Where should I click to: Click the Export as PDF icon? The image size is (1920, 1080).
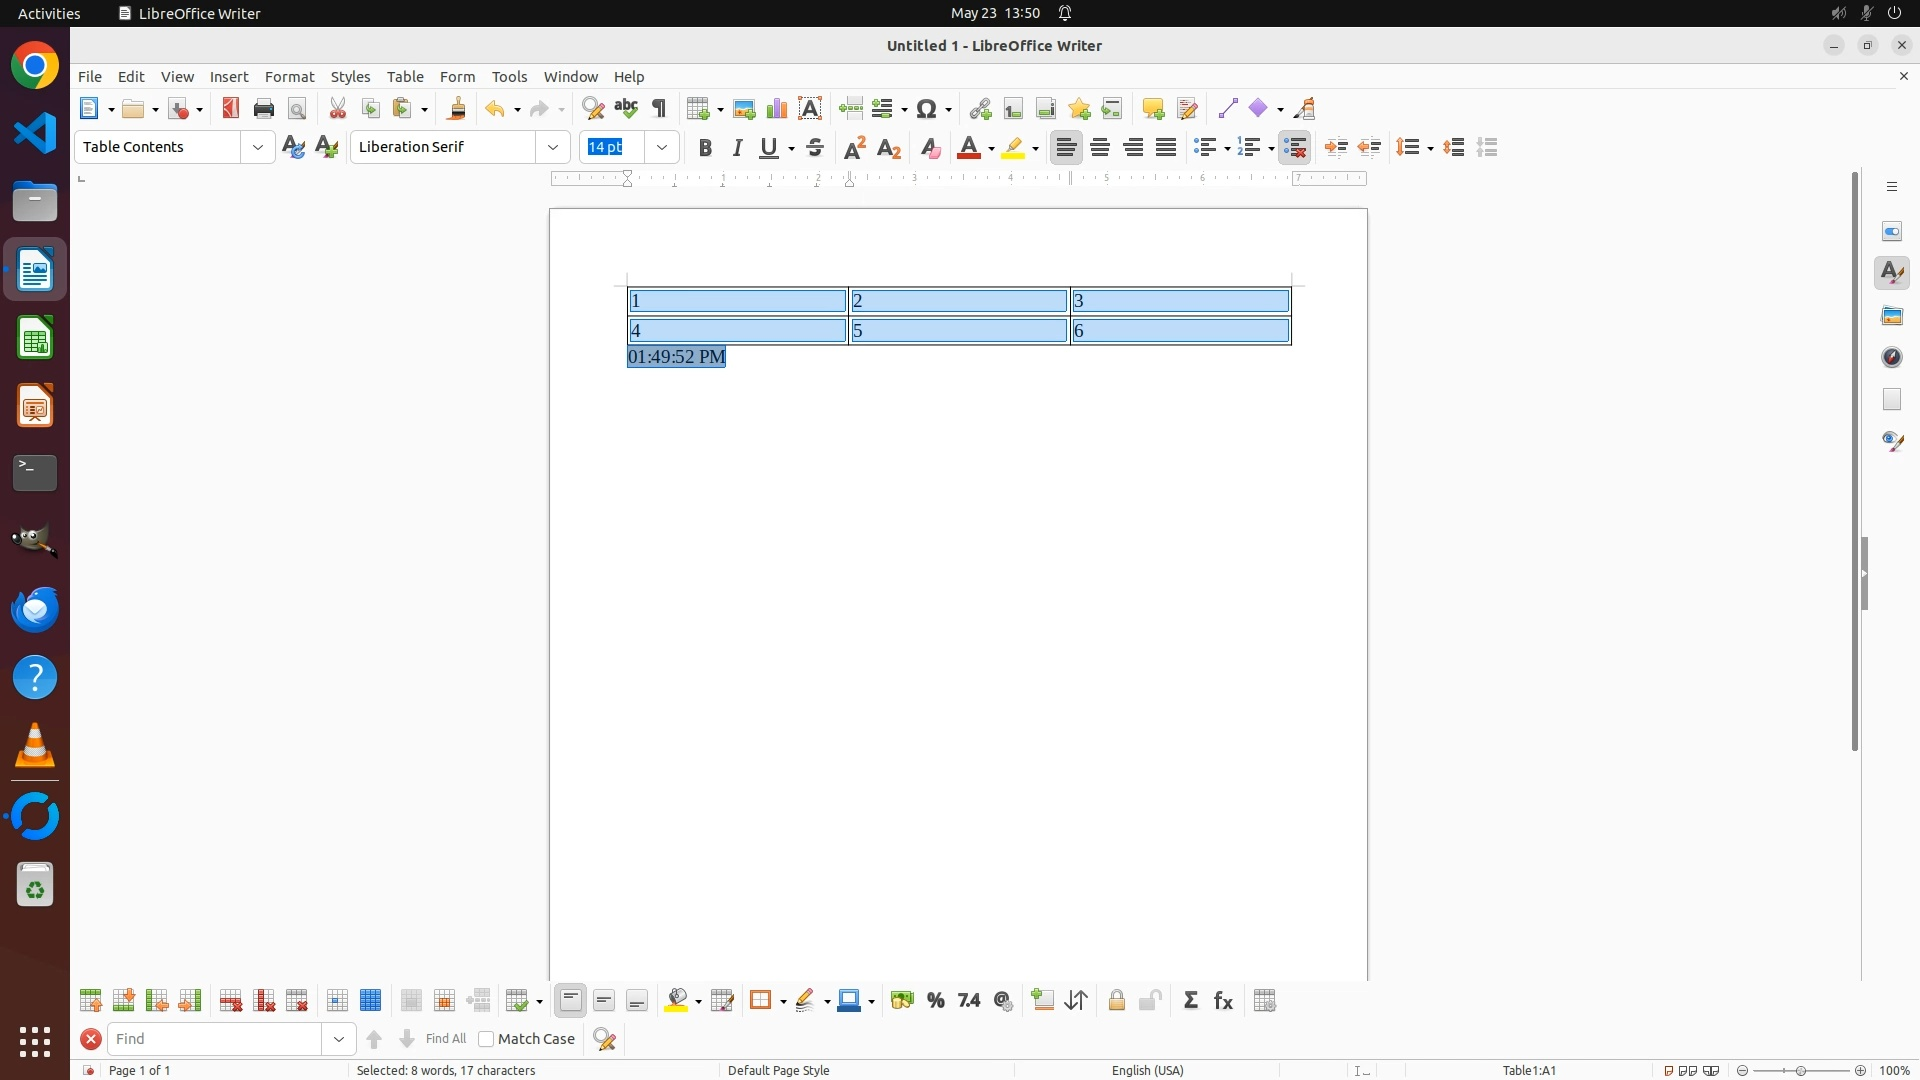231,108
